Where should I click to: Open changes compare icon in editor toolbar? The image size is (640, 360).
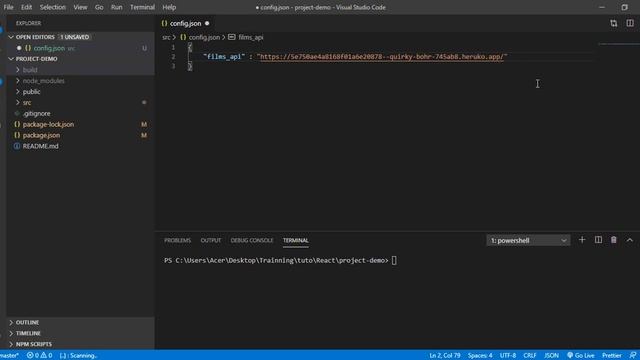pyautogui.click(x=613, y=23)
